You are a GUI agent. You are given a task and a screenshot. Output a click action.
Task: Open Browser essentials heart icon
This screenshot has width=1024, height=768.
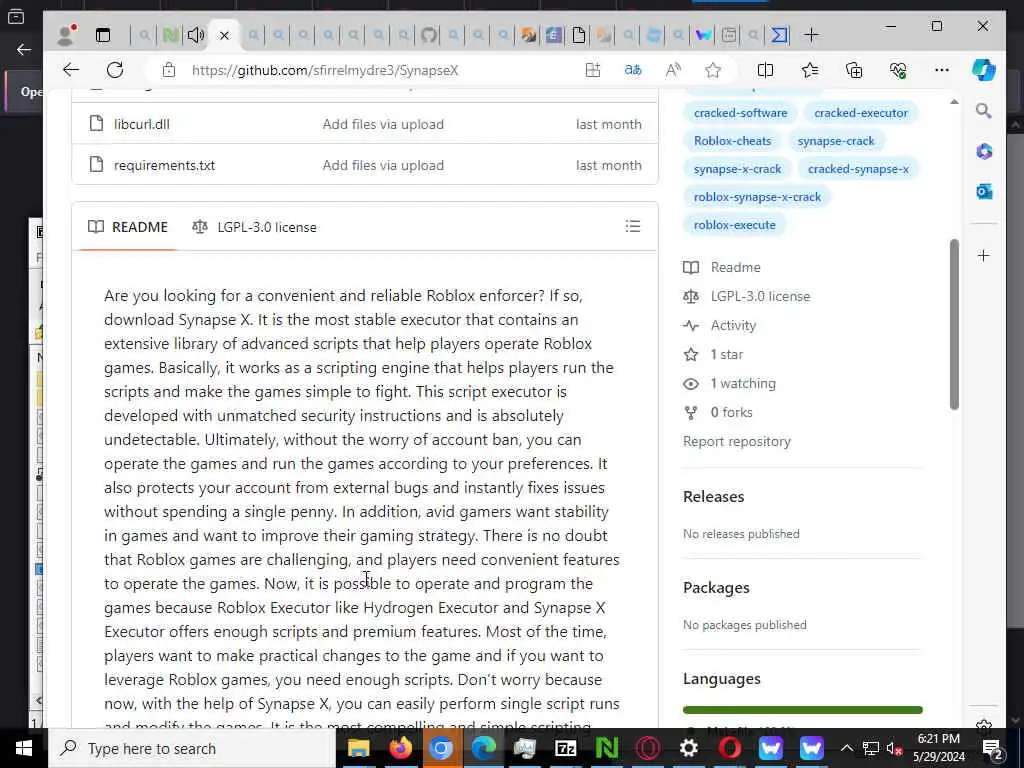(x=898, y=70)
